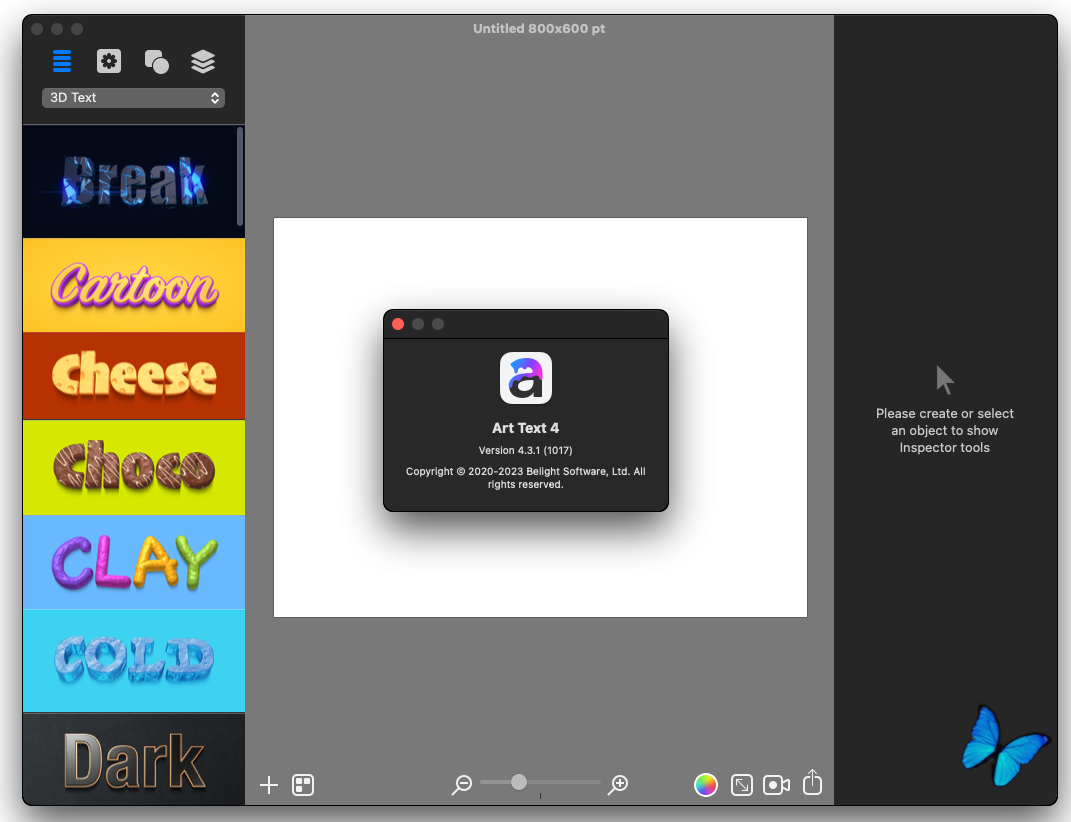Click the plus add object button

269,785
